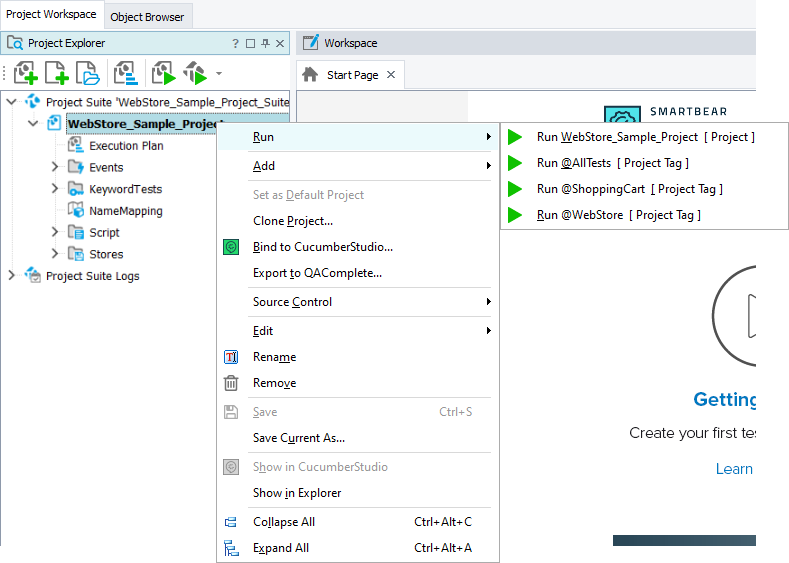Expand the KeywordTests tree node
Image resolution: width=789 pixels, height=563 pixels.
pos(55,189)
